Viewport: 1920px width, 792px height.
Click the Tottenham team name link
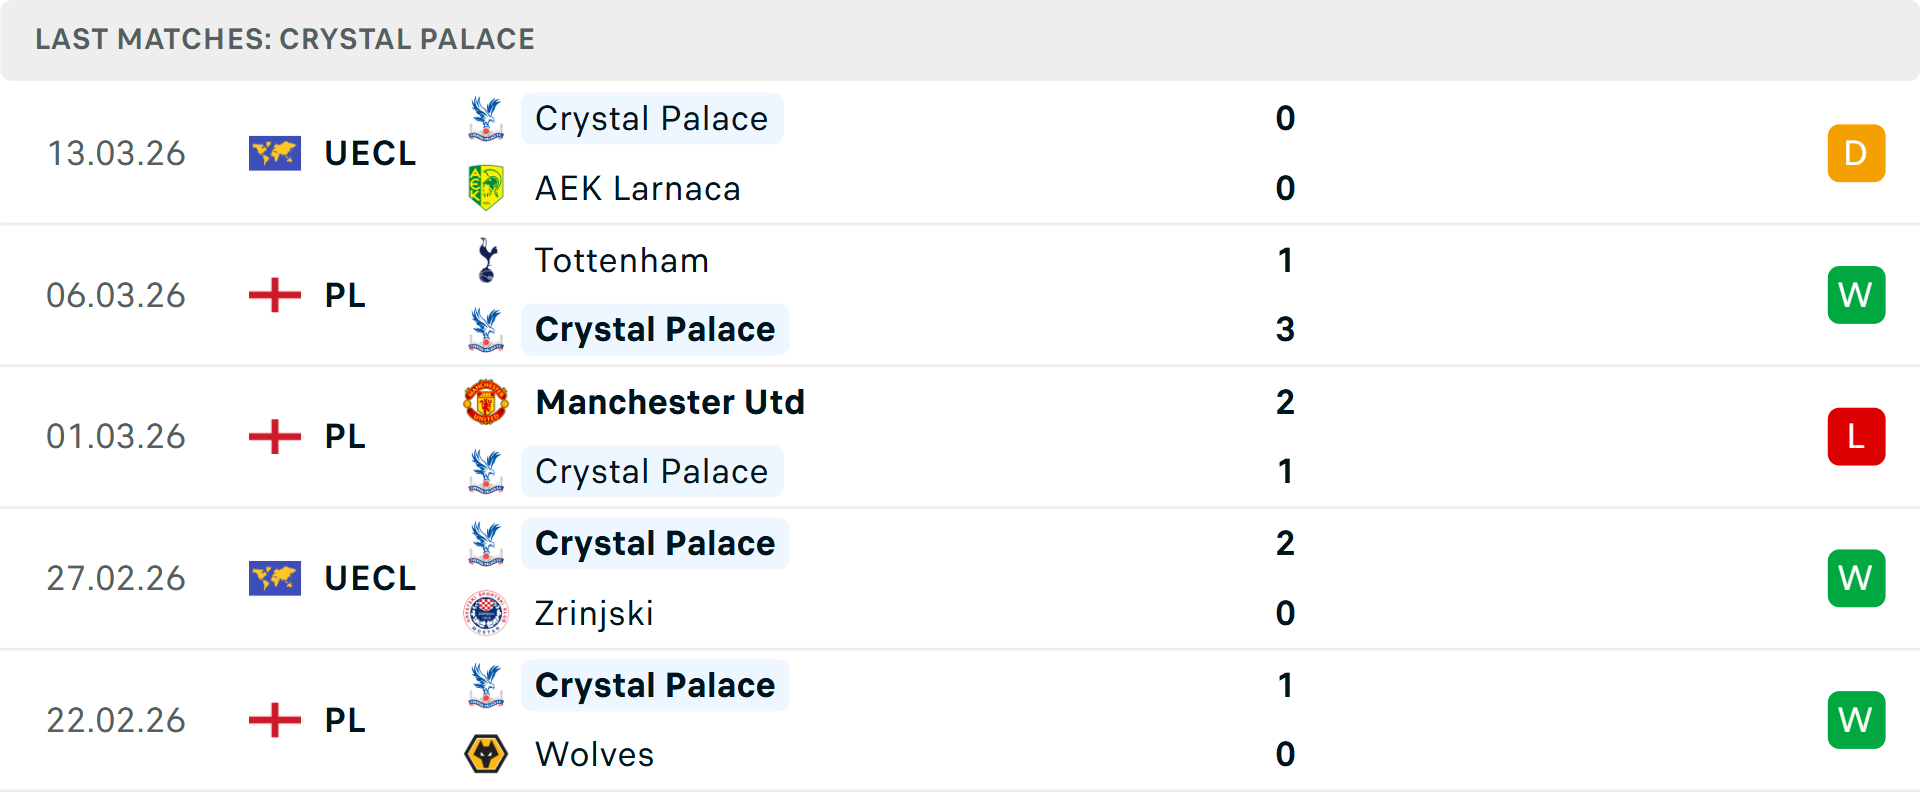click(x=621, y=260)
